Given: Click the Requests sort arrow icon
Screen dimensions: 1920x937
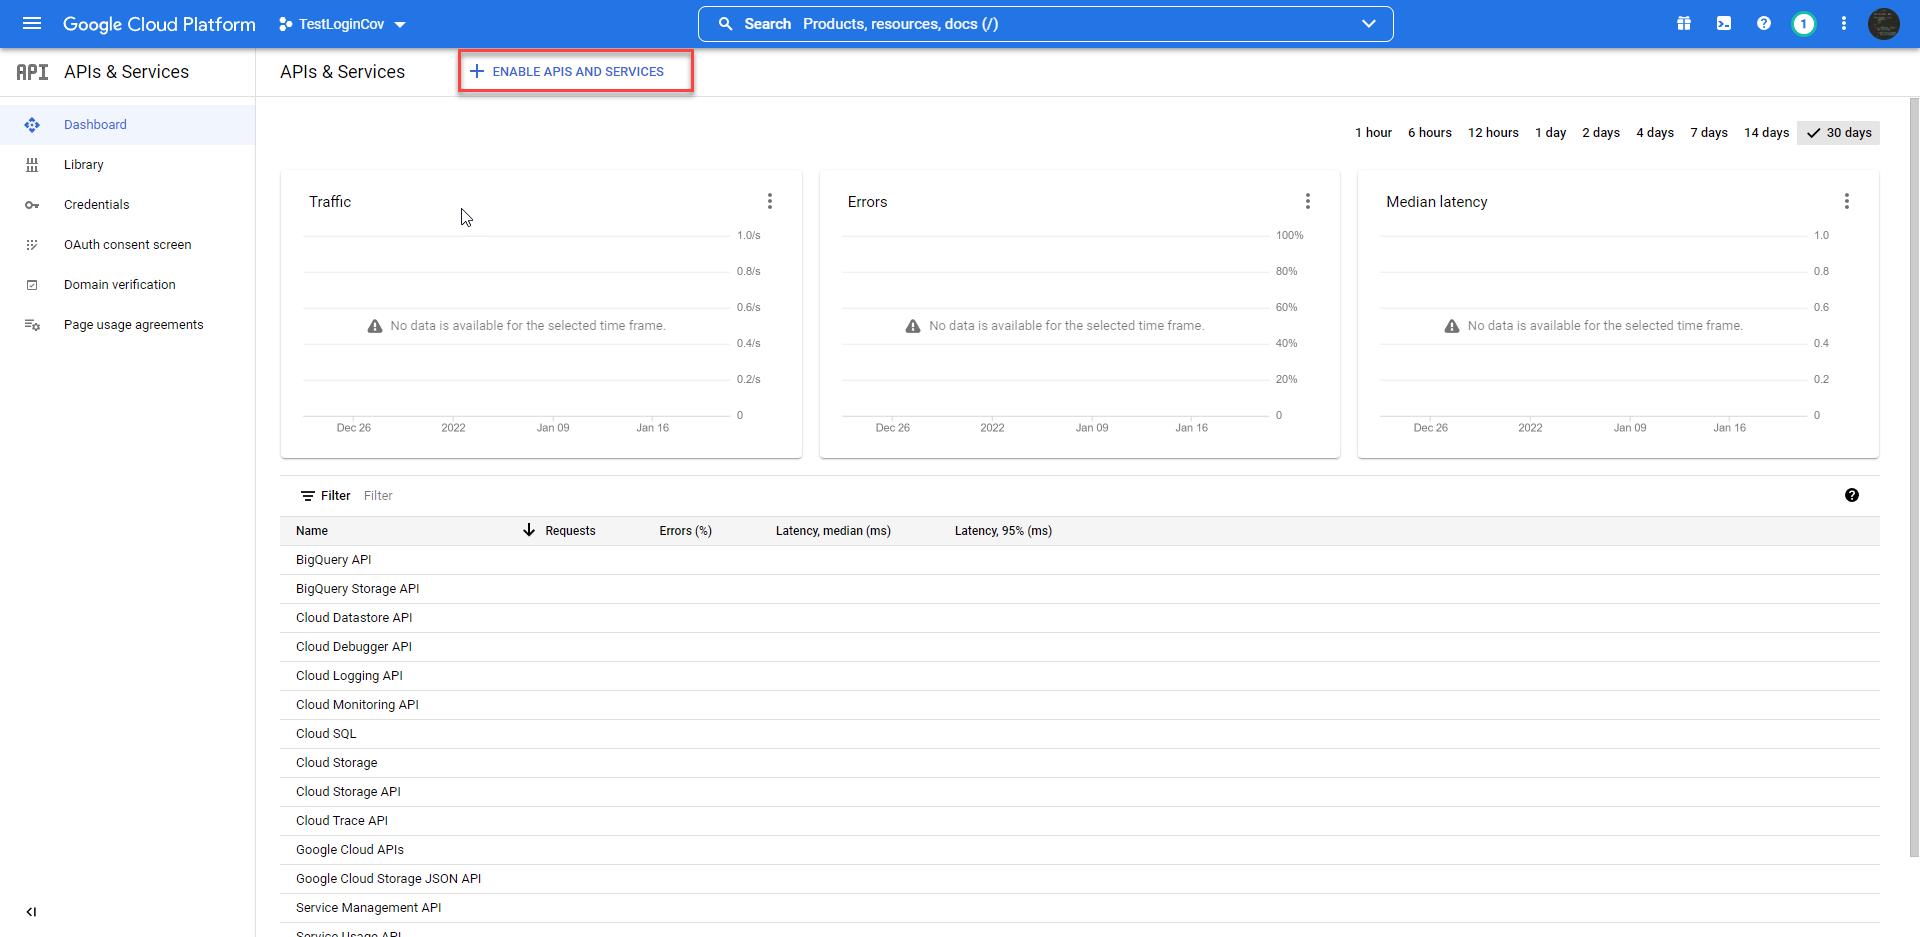Looking at the screenshot, I should pyautogui.click(x=529, y=530).
